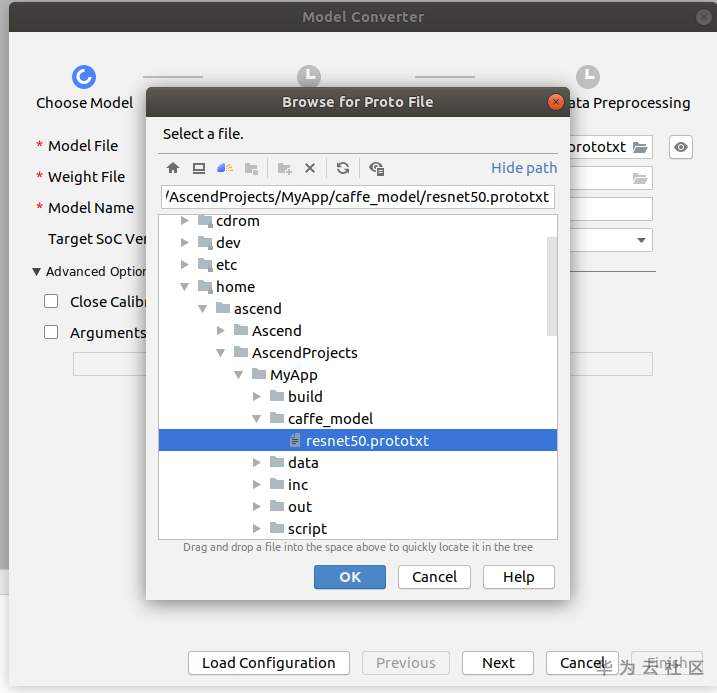Image resolution: width=717 pixels, height=693 pixels.
Task: Select the AscendProjects folder row
Action: coord(358,352)
